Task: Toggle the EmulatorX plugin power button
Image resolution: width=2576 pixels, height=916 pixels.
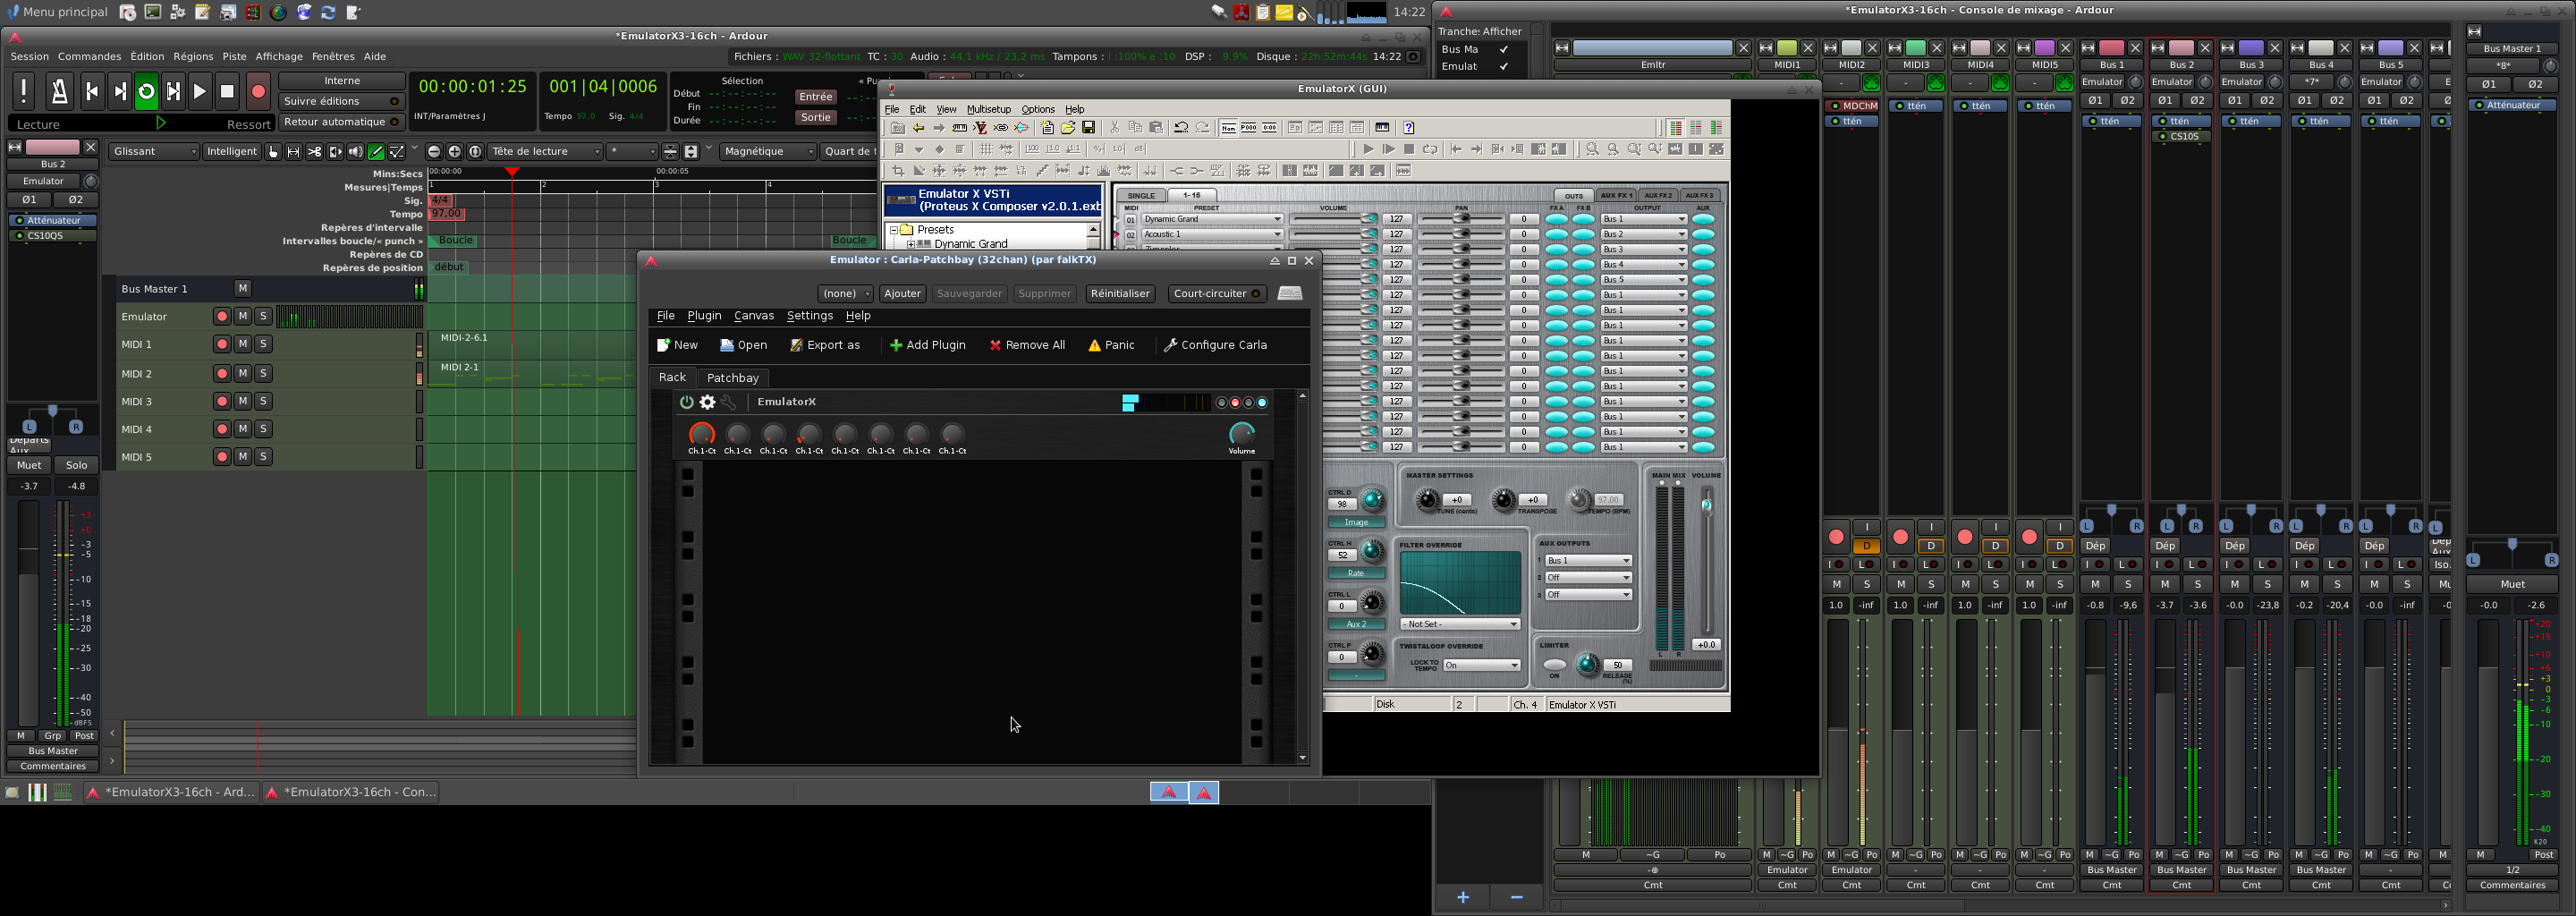Action: click(686, 402)
